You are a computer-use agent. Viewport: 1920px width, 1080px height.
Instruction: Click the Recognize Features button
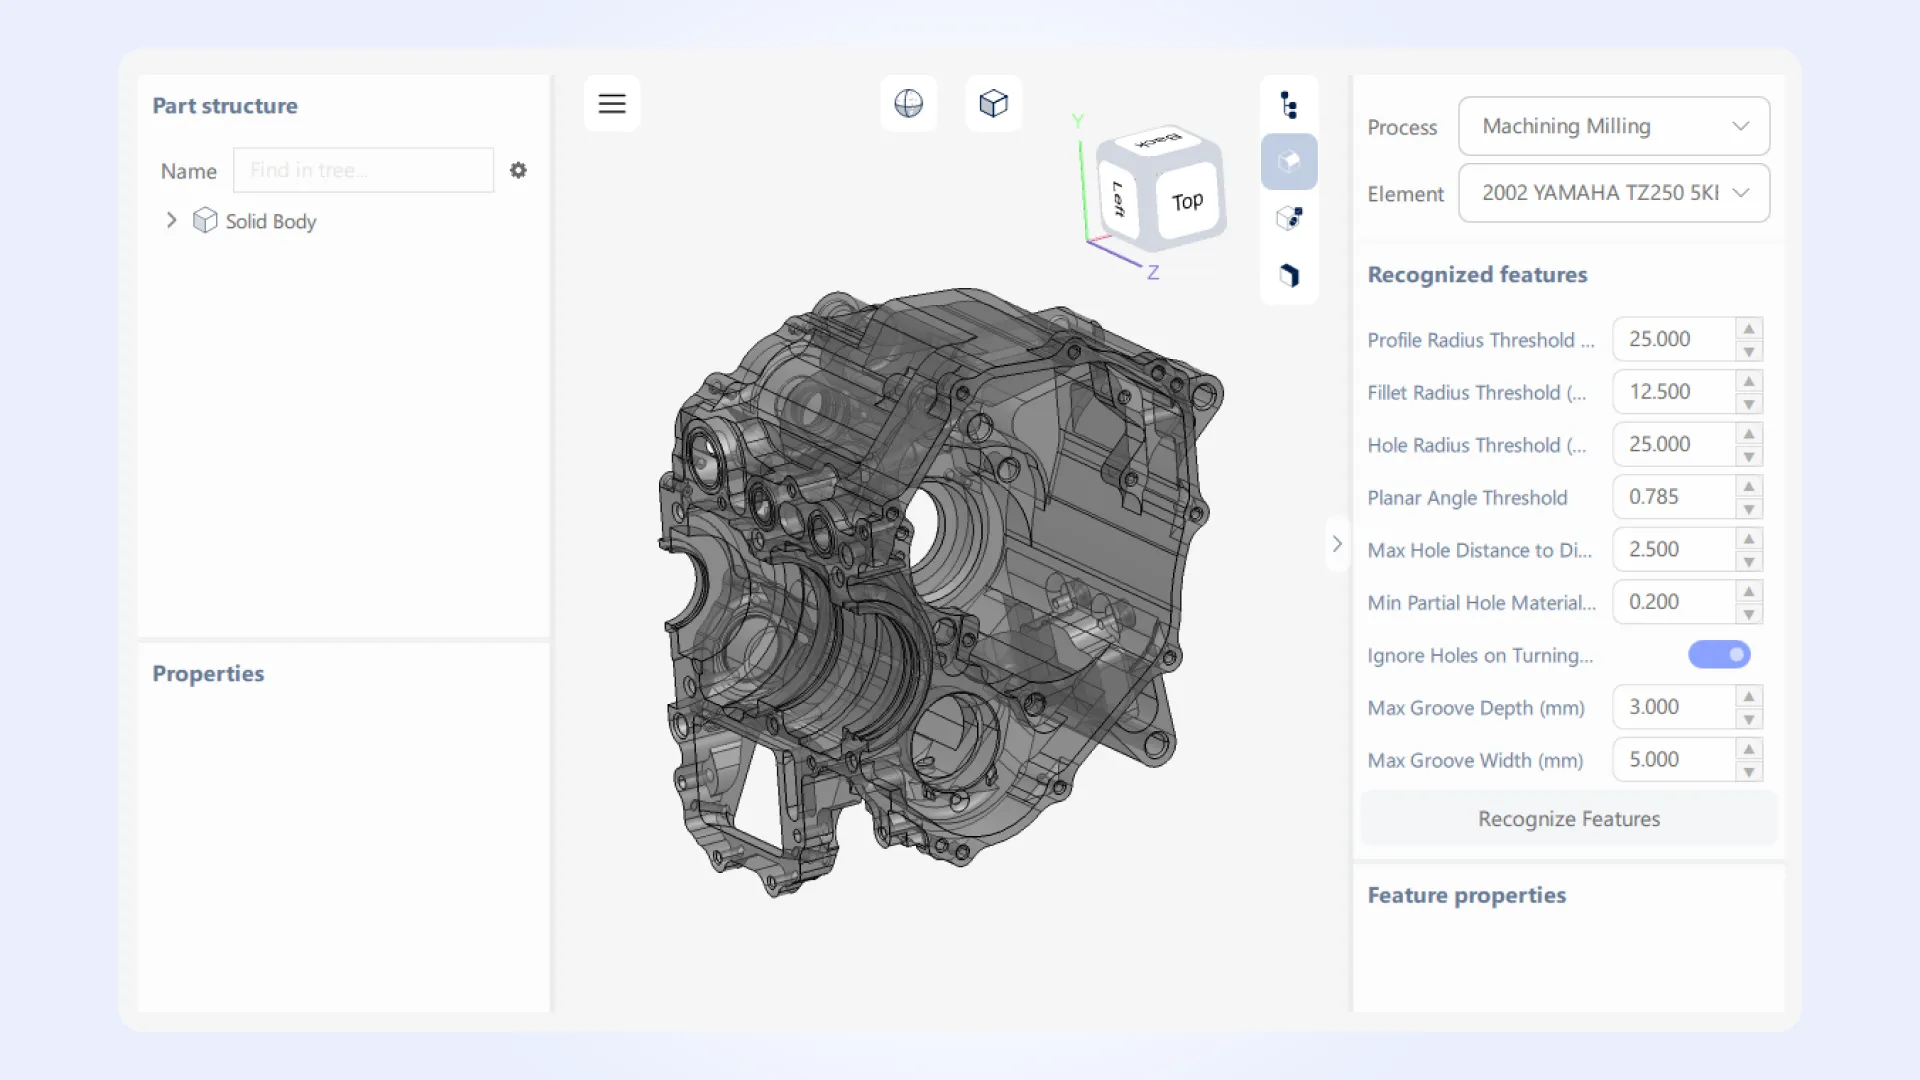(x=1567, y=818)
